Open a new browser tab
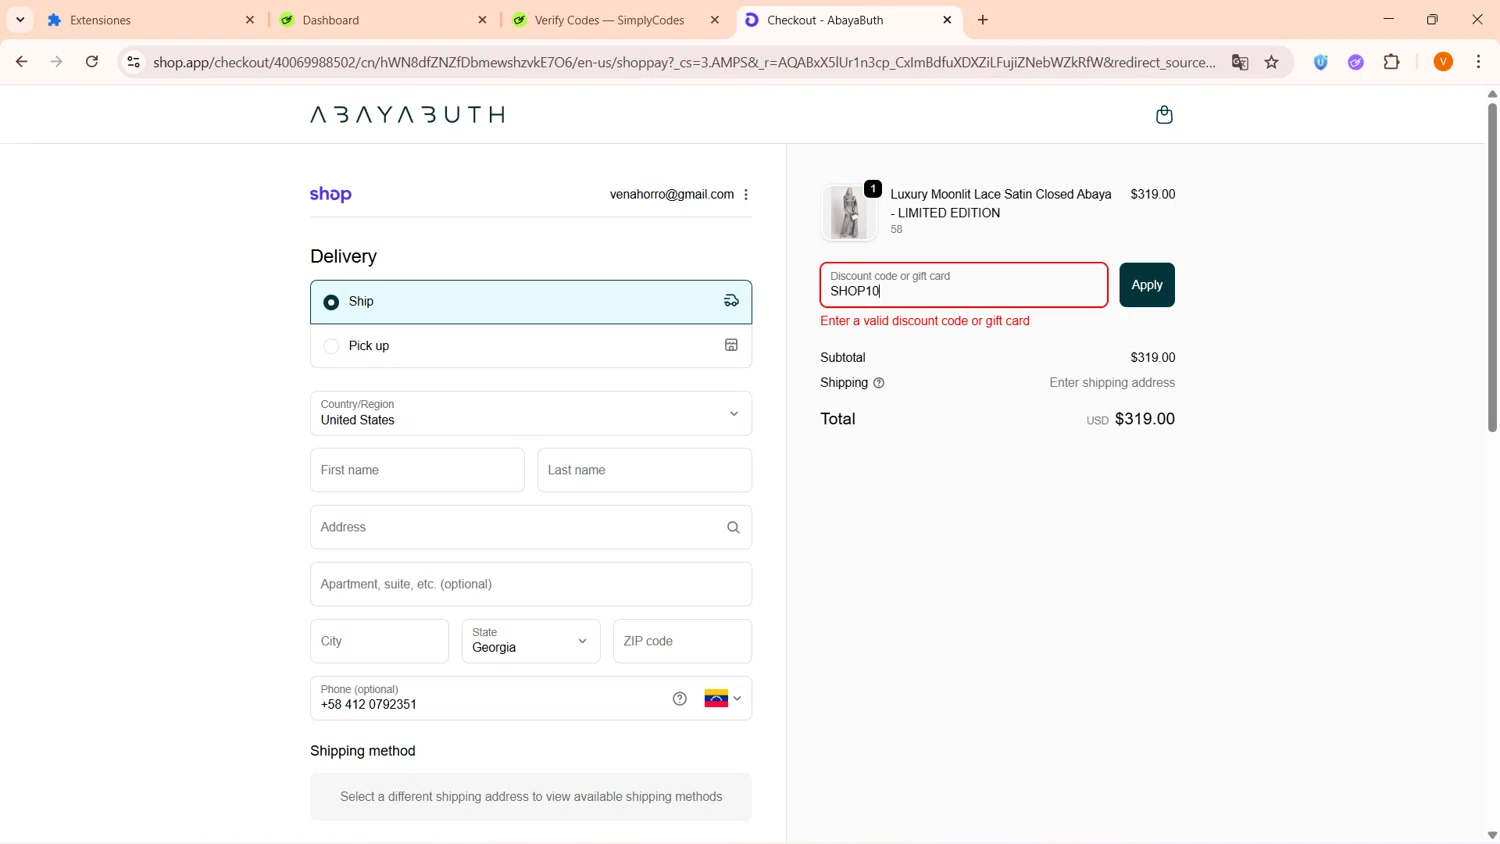This screenshot has width=1500, height=844. [x=983, y=20]
